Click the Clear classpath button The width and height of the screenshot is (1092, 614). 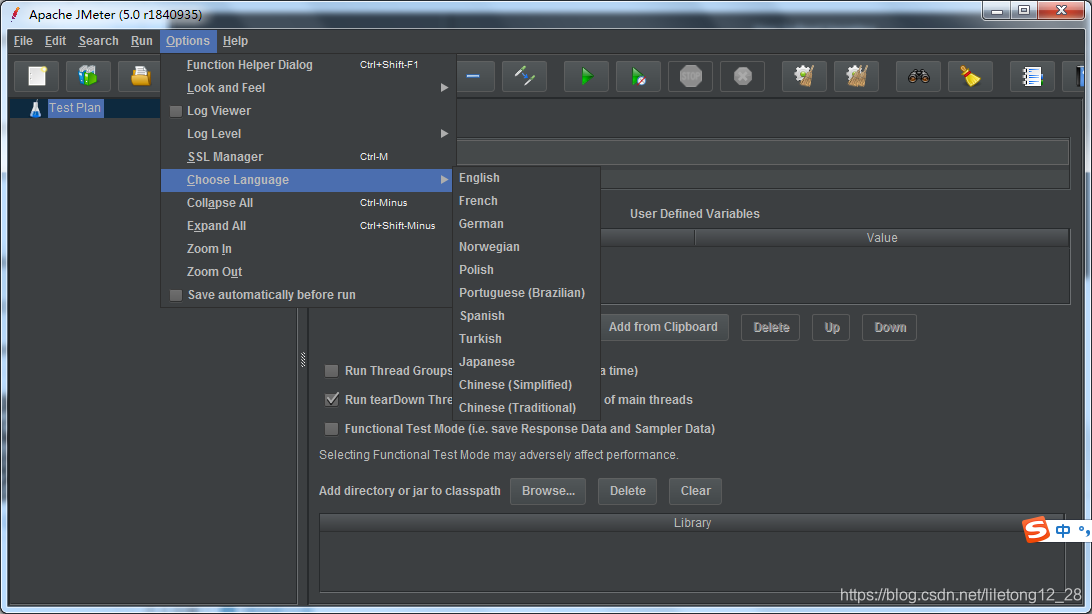(695, 491)
